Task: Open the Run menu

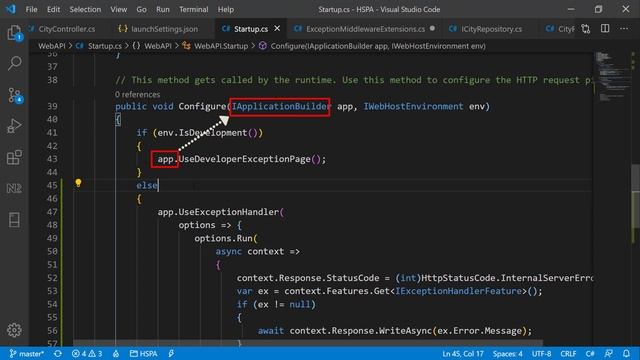Action: coord(162,9)
